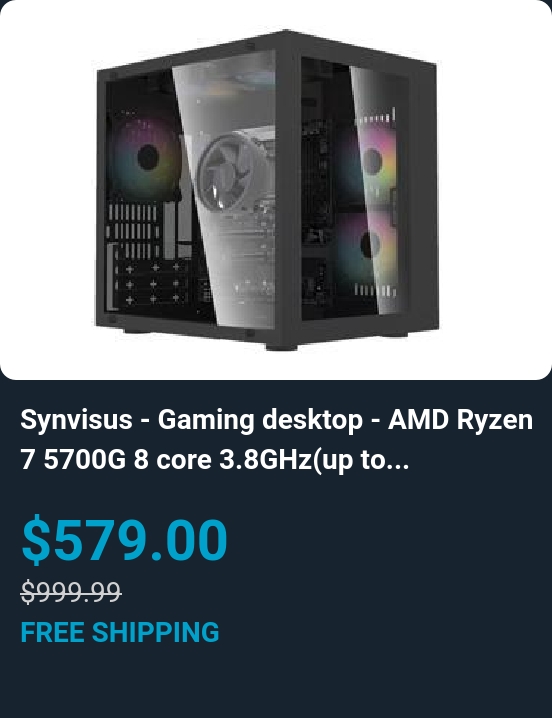This screenshot has height=718, width=552.
Task: Click the empty dark area below FREE SHIPPING
Action: [x=276, y=682]
